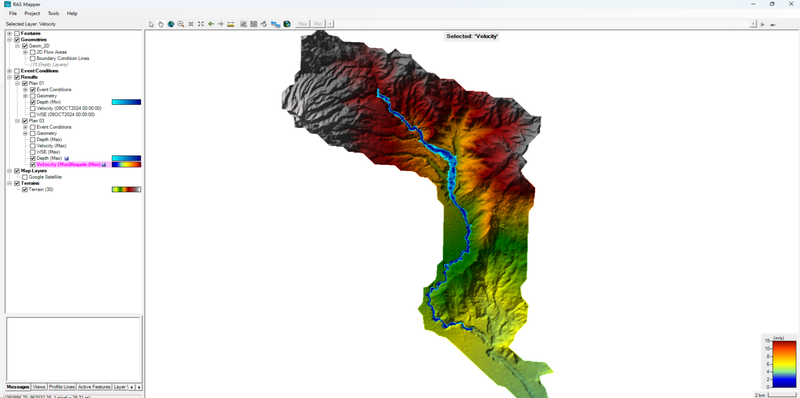Enable the Google Satellite layer checkbox
800x398 pixels.
coord(24,177)
